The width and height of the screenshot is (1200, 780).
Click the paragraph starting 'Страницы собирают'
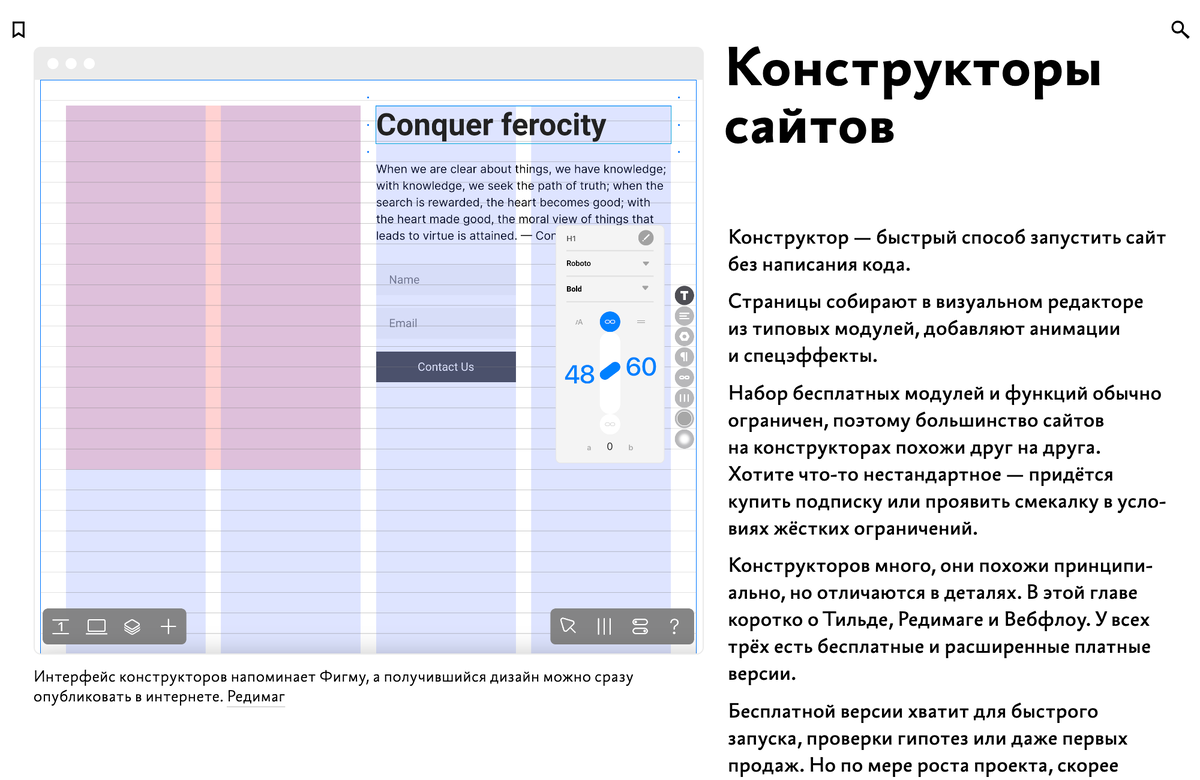935,329
